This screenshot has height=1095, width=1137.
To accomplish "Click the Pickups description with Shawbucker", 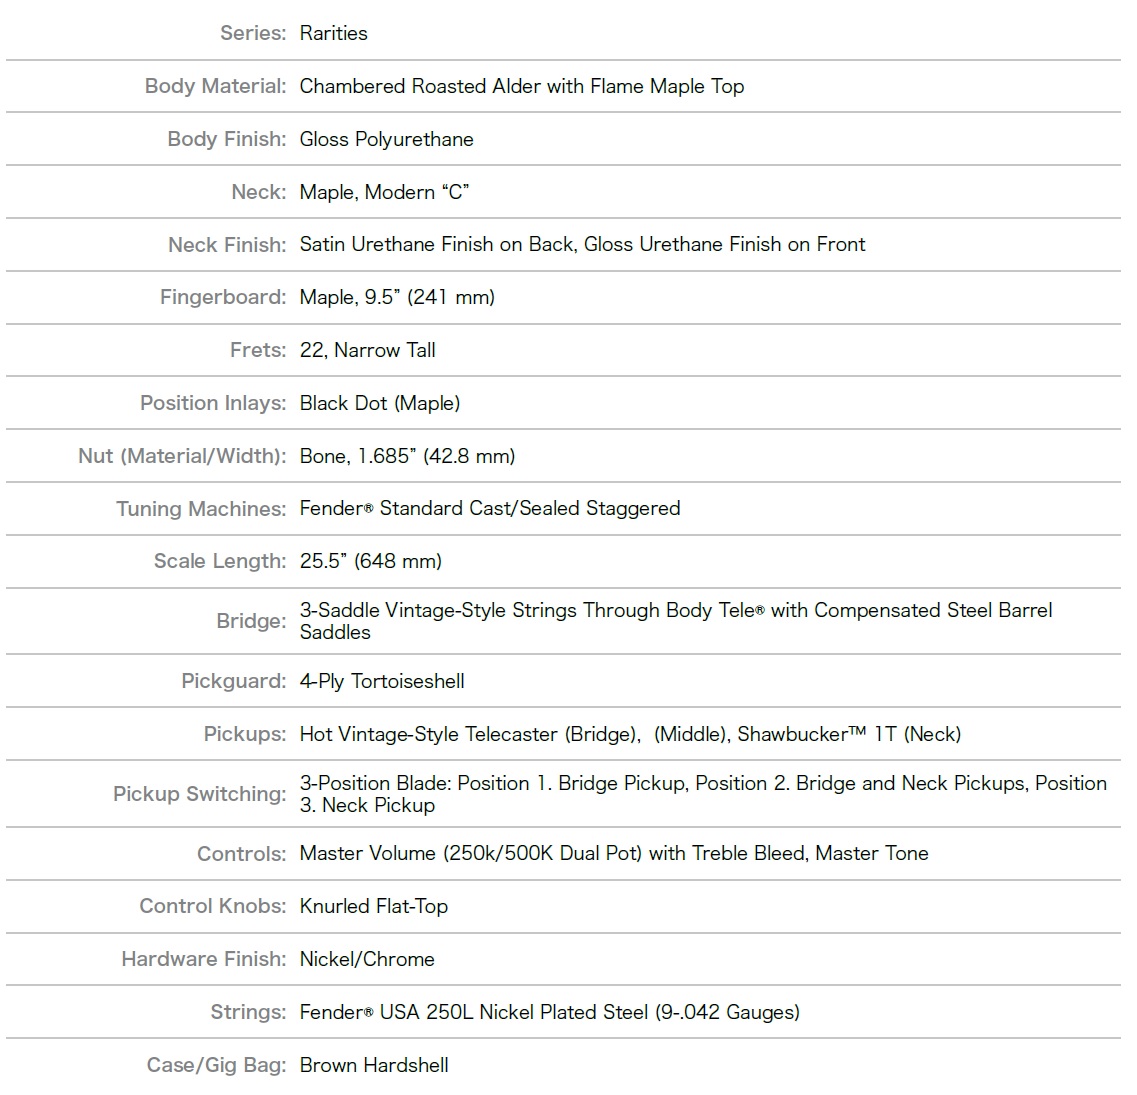I will pos(630,735).
